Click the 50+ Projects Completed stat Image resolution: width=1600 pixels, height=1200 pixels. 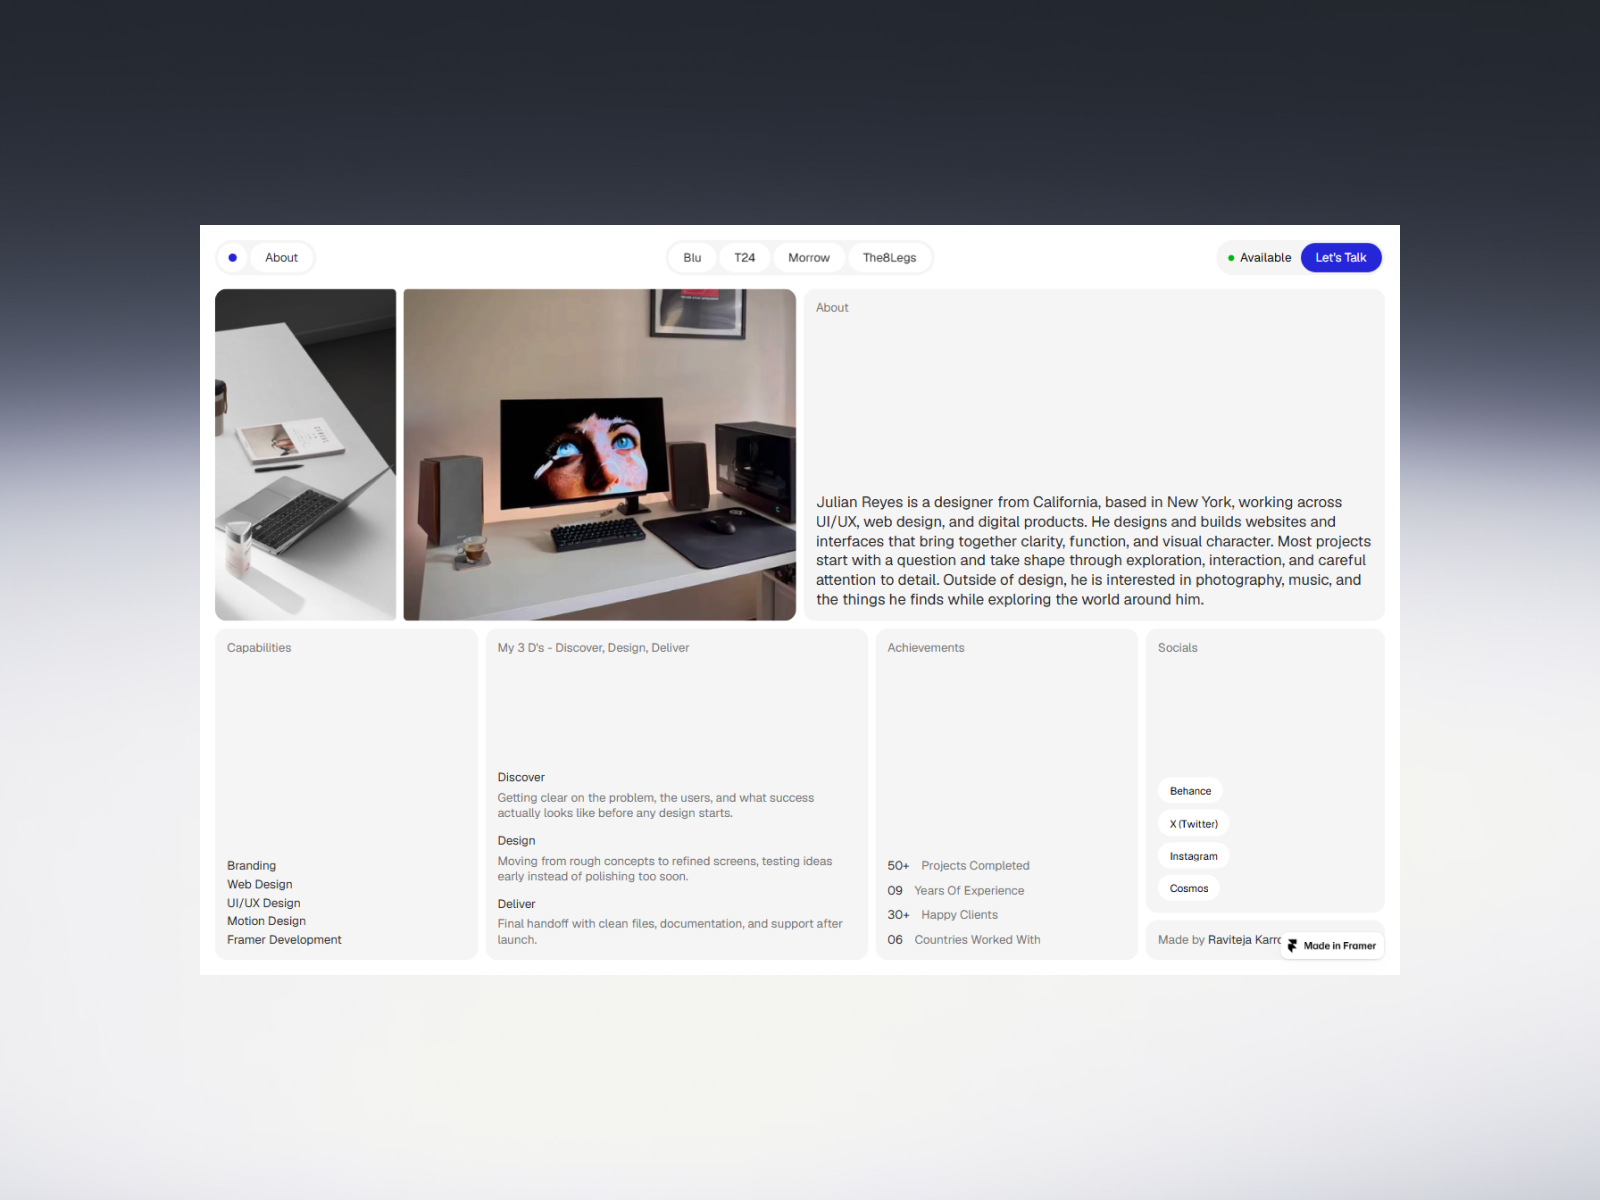(x=958, y=865)
